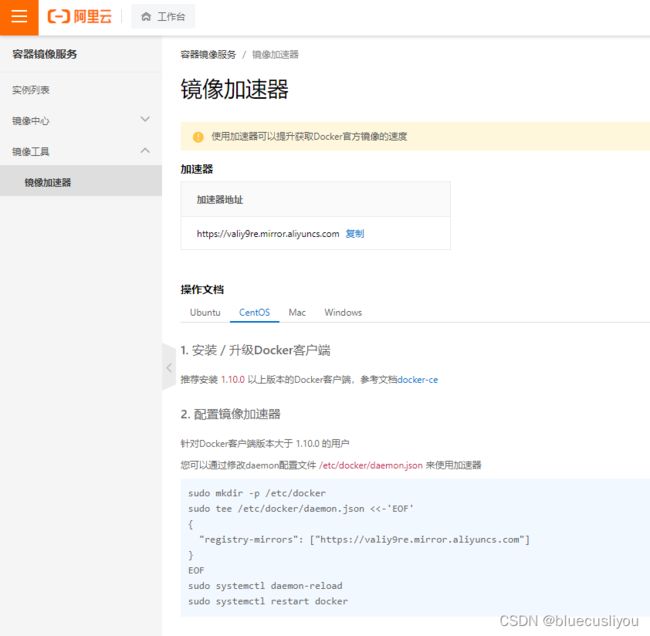Collapse the sidebar using the side handle
650x636 pixels.
(x=169, y=367)
